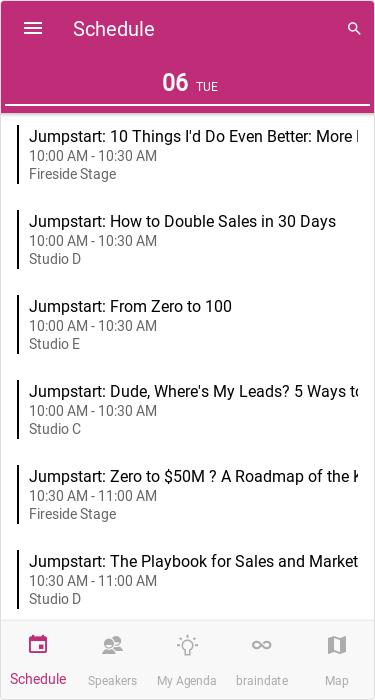Open Zero to $50M Roadmap session
Image resolution: width=375 pixels, height=700 pixels.
point(188,494)
